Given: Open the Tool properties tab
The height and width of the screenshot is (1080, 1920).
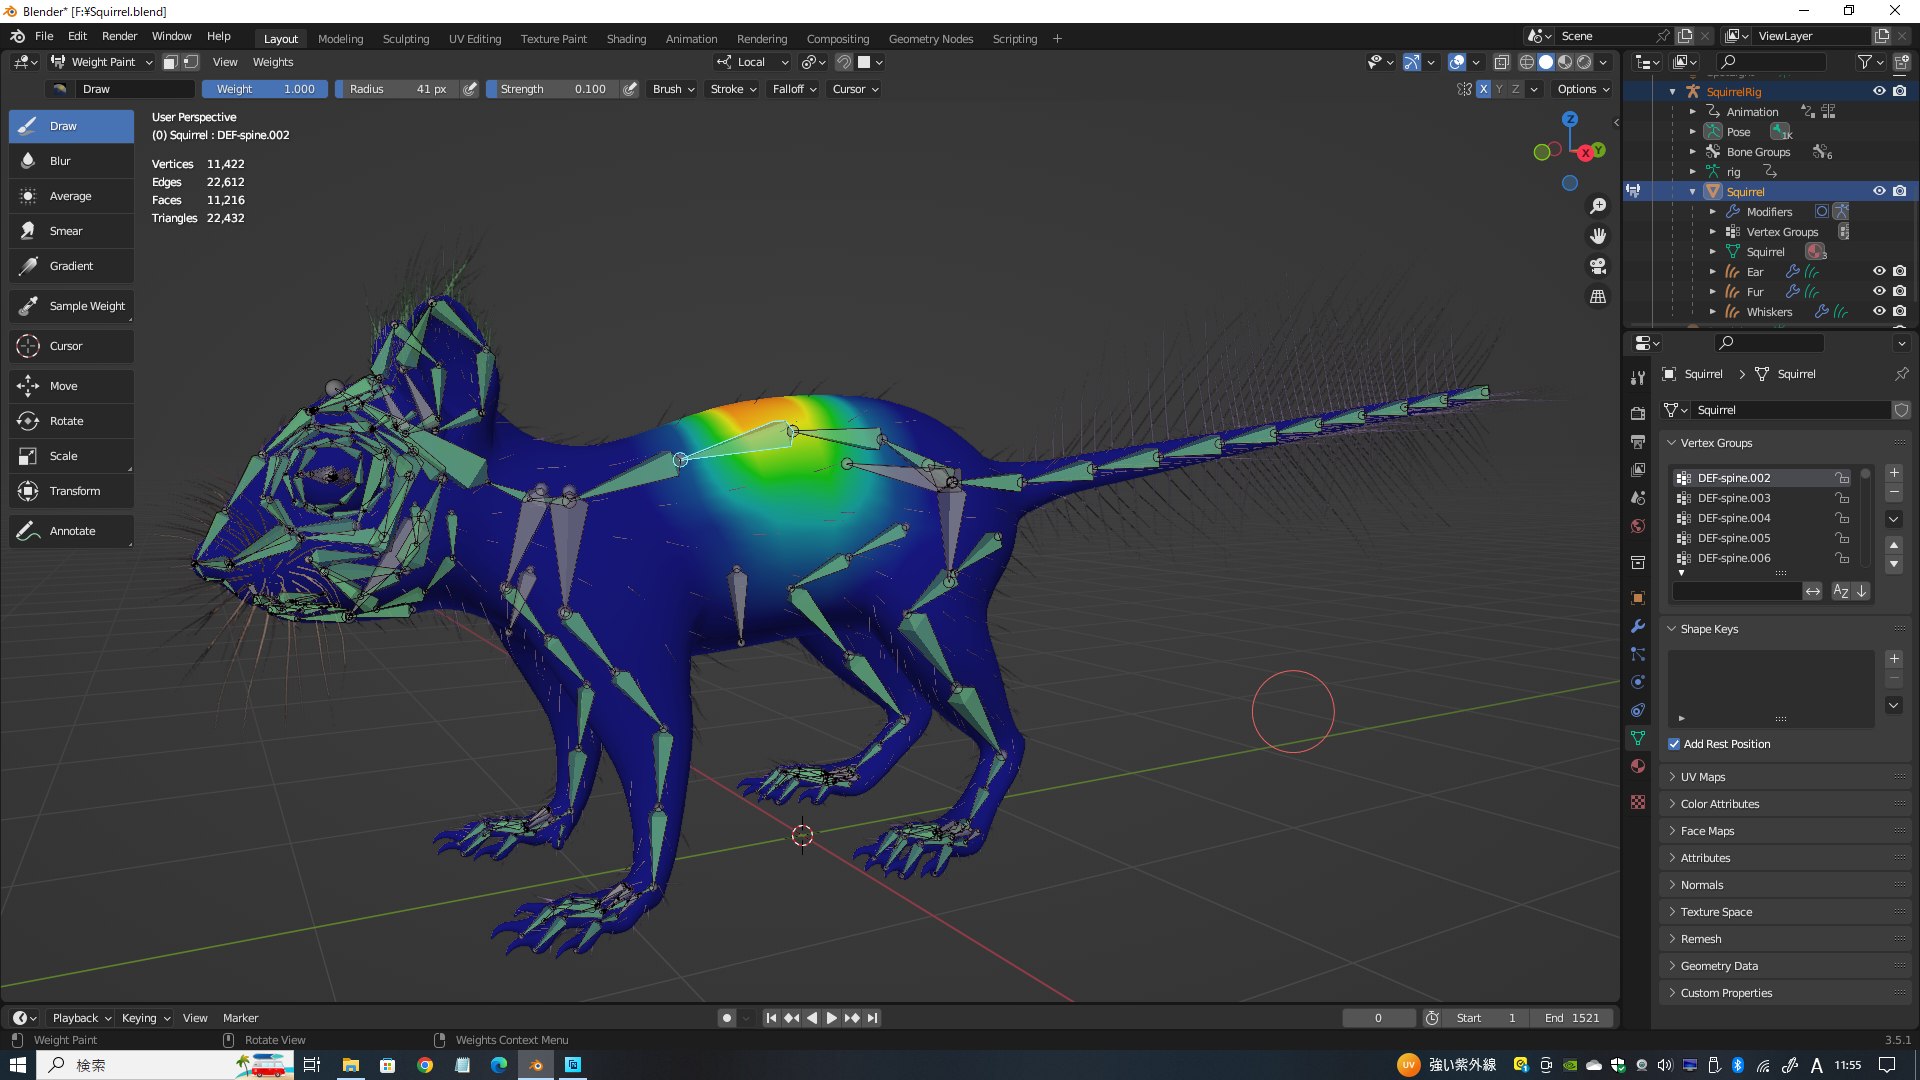Looking at the screenshot, I should click(1638, 378).
